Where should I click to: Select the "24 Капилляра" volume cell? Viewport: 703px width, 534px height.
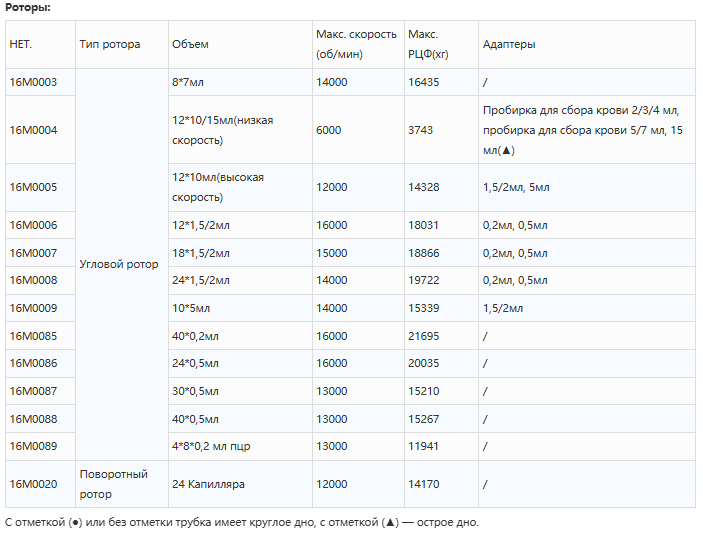point(208,484)
